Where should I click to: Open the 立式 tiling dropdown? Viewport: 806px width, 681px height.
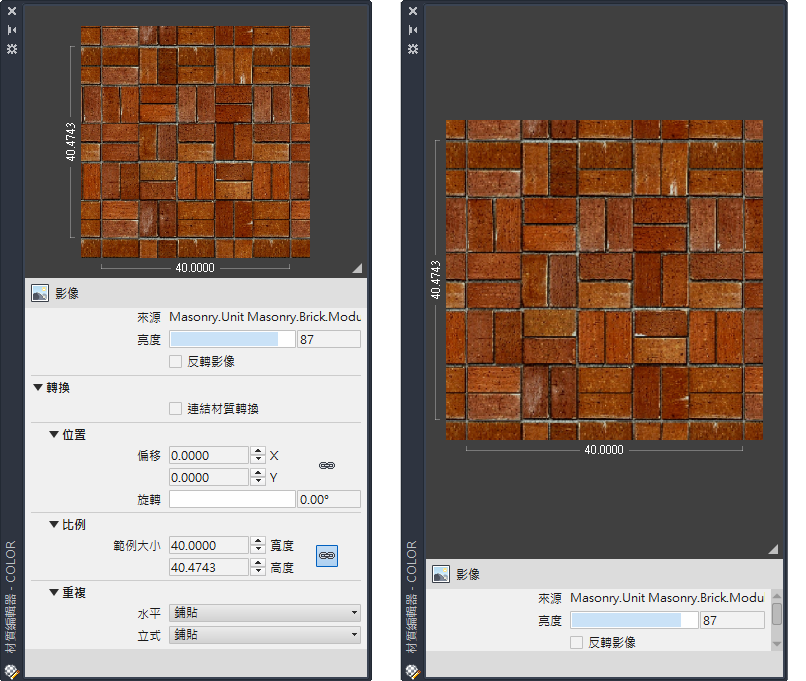[x=265, y=635]
